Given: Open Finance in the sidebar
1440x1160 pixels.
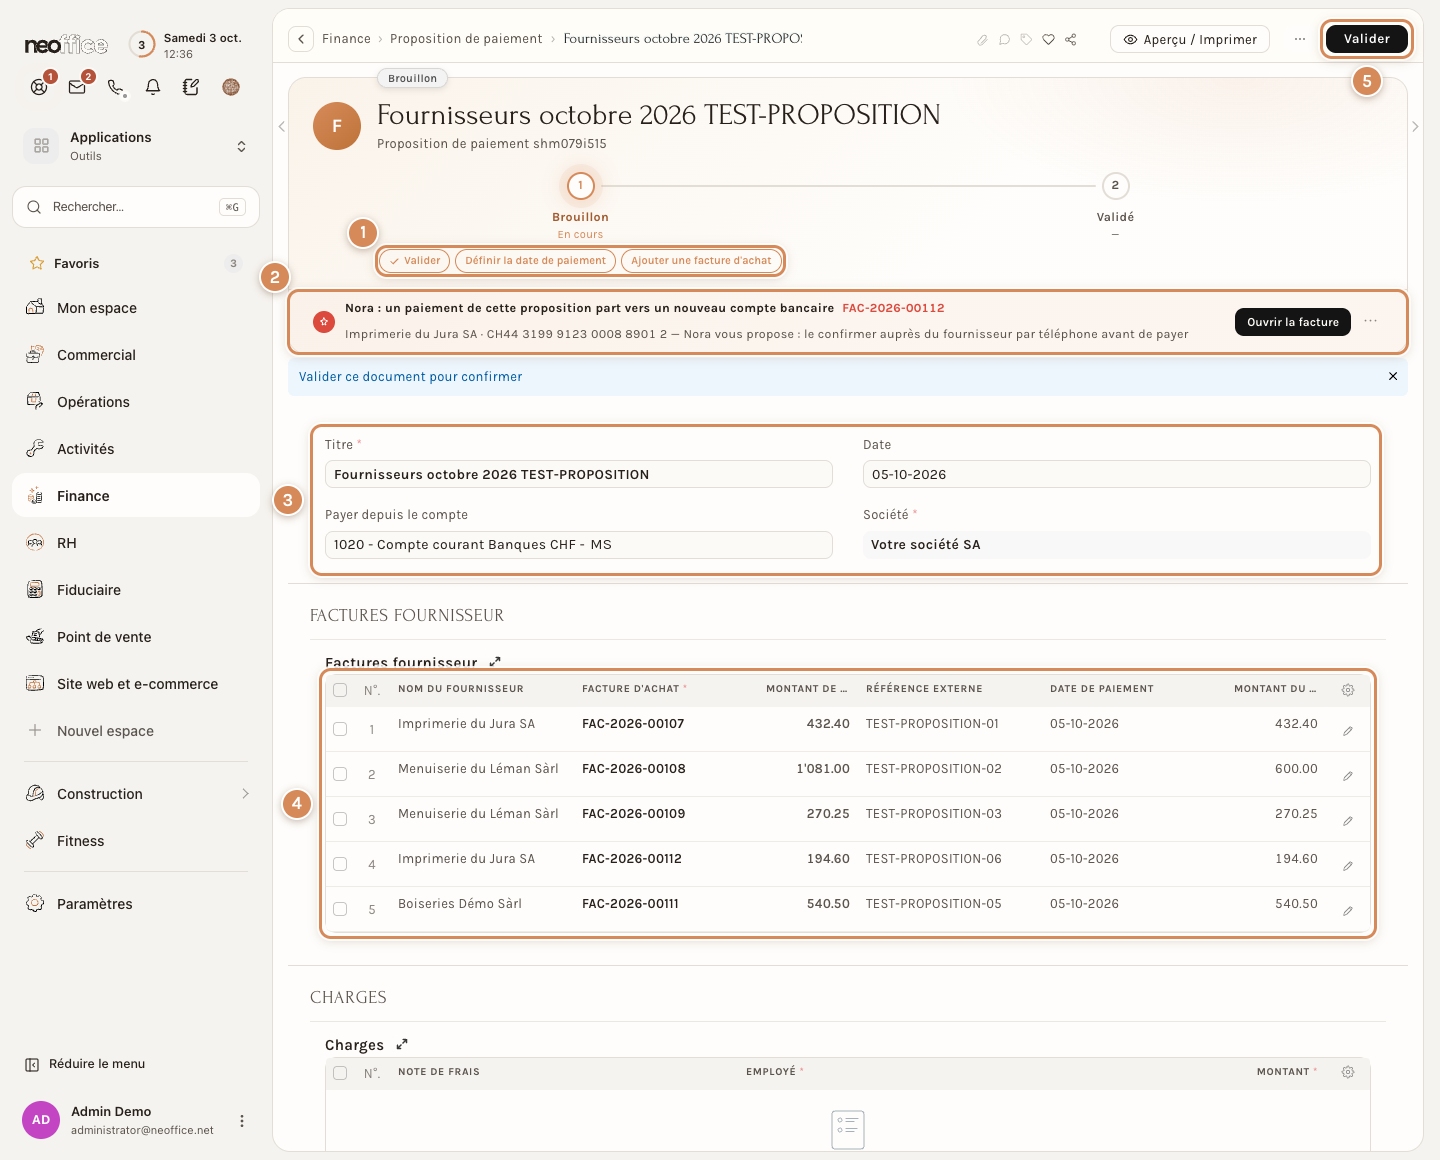Looking at the screenshot, I should pos(136,496).
